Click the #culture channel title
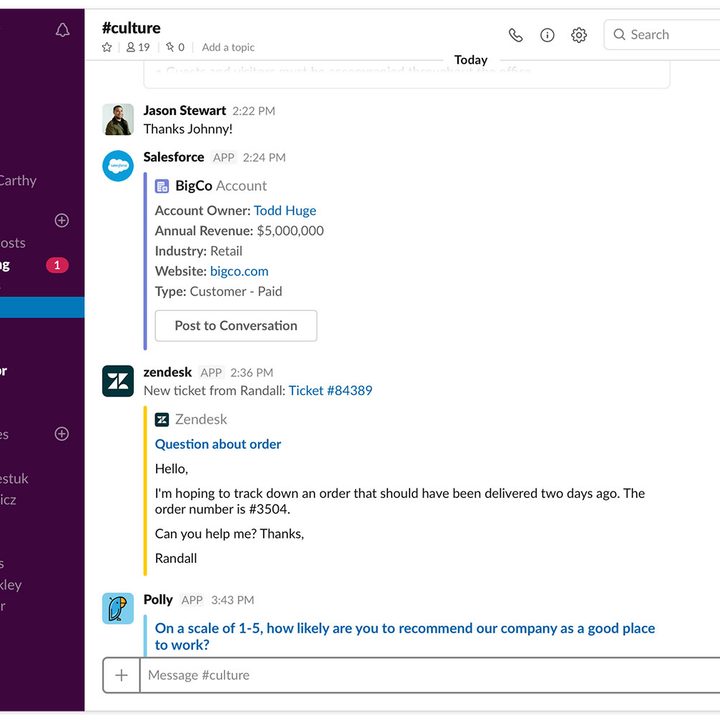 [x=131, y=28]
